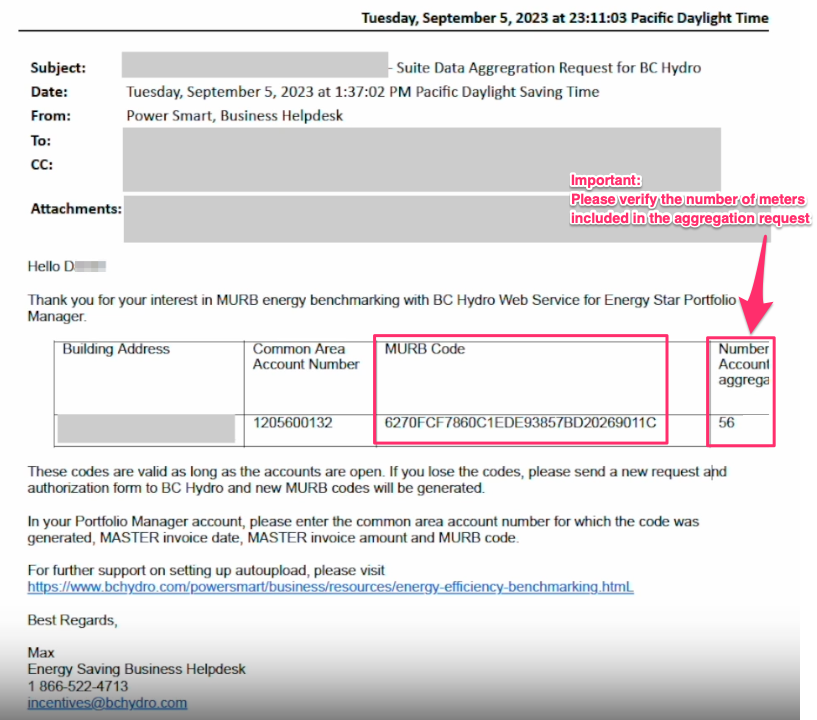The image size is (817, 720).
Task: Click the account number 1205600132 cell
Action: point(292,423)
